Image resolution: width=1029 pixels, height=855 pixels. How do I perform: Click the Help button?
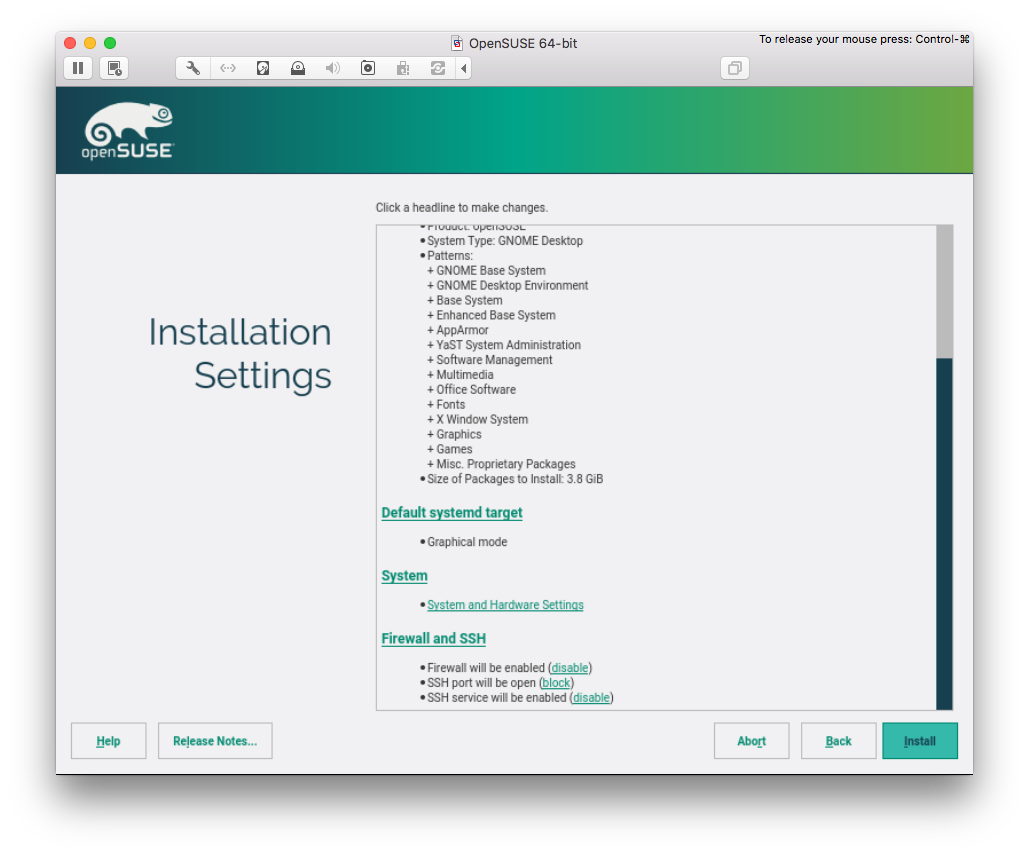pos(108,741)
